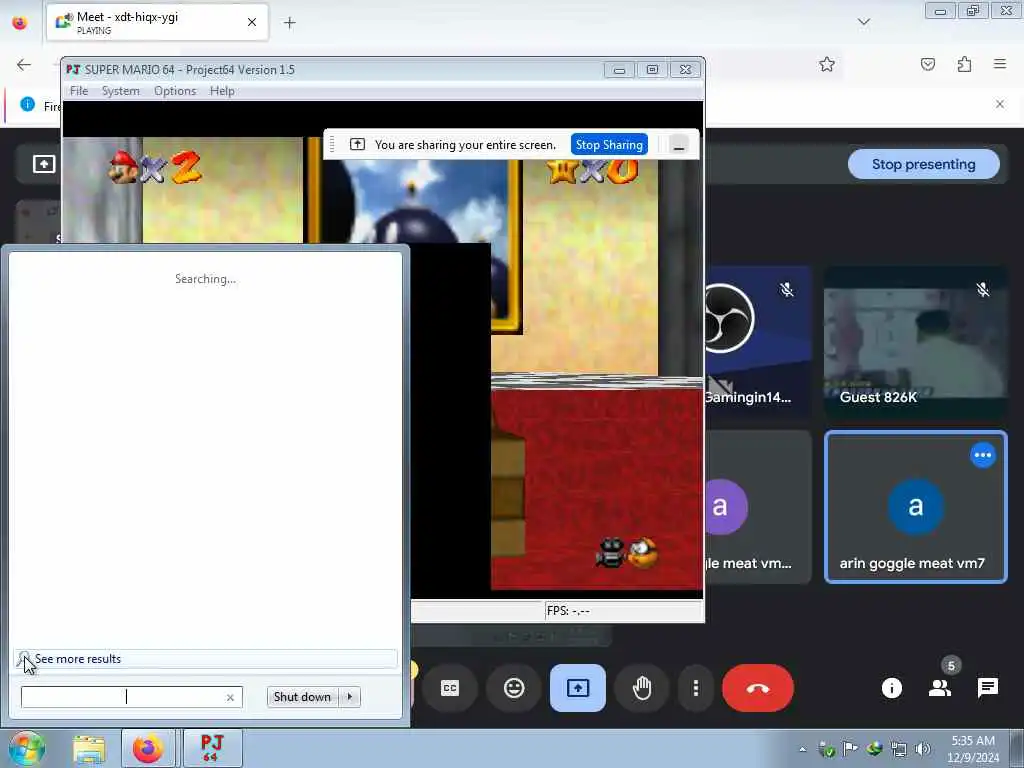Image resolution: width=1024 pixels, height=768 pixels.
Task: Dismiss the Firefox notification bar
Action: [999, 104]
